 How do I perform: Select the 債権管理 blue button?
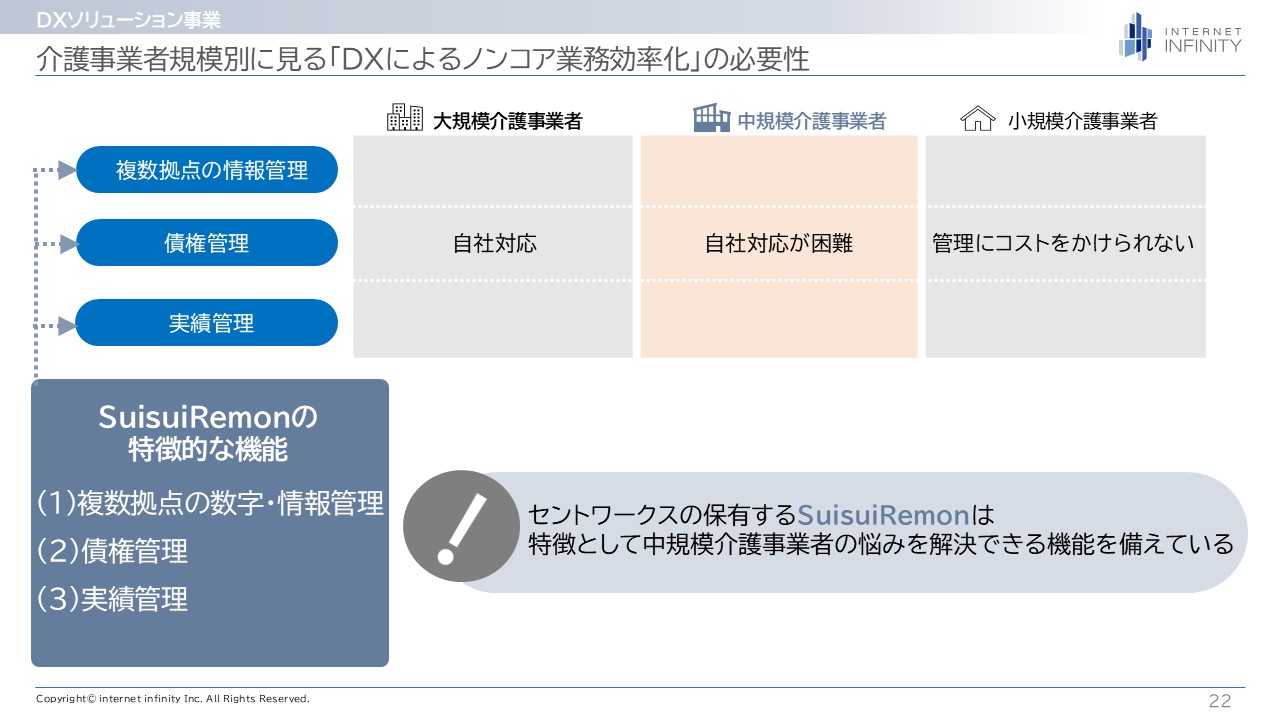click(207, 243)
